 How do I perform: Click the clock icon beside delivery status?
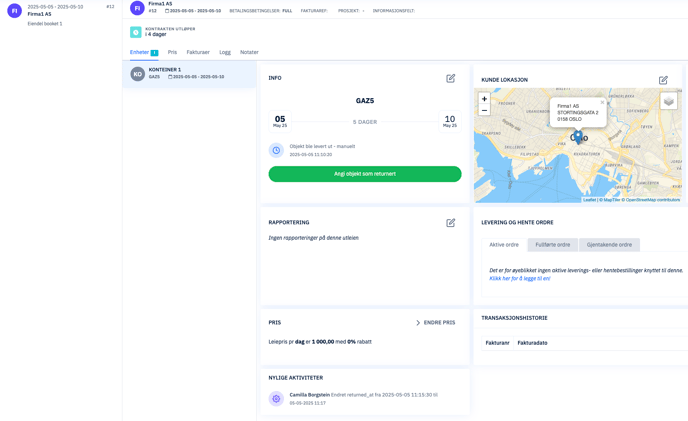point(276,150)
